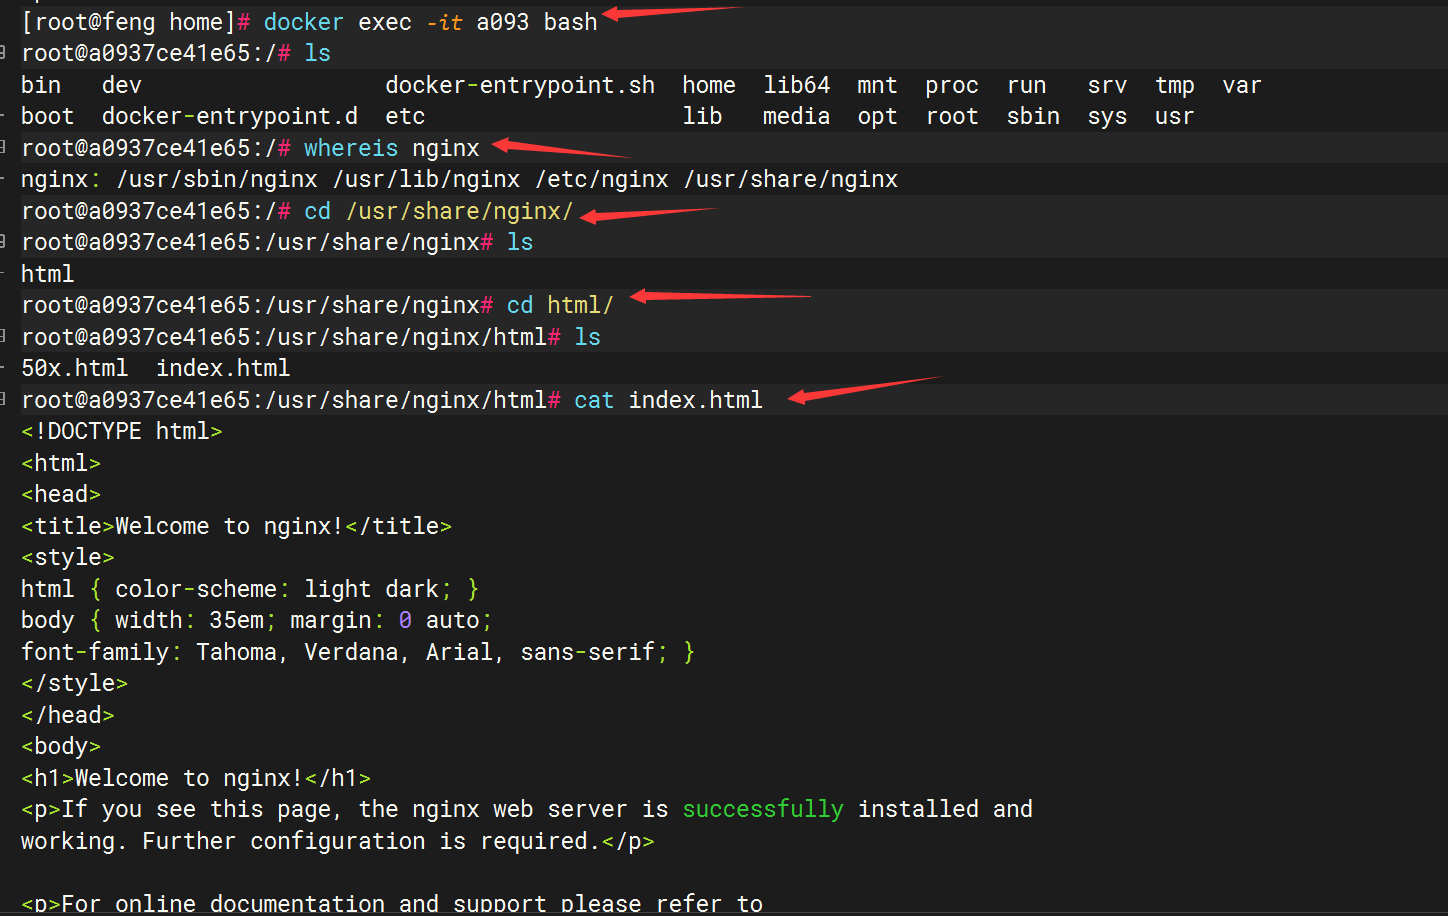Click the 'color-scheme: light dark' CSS line

(250, 589)
